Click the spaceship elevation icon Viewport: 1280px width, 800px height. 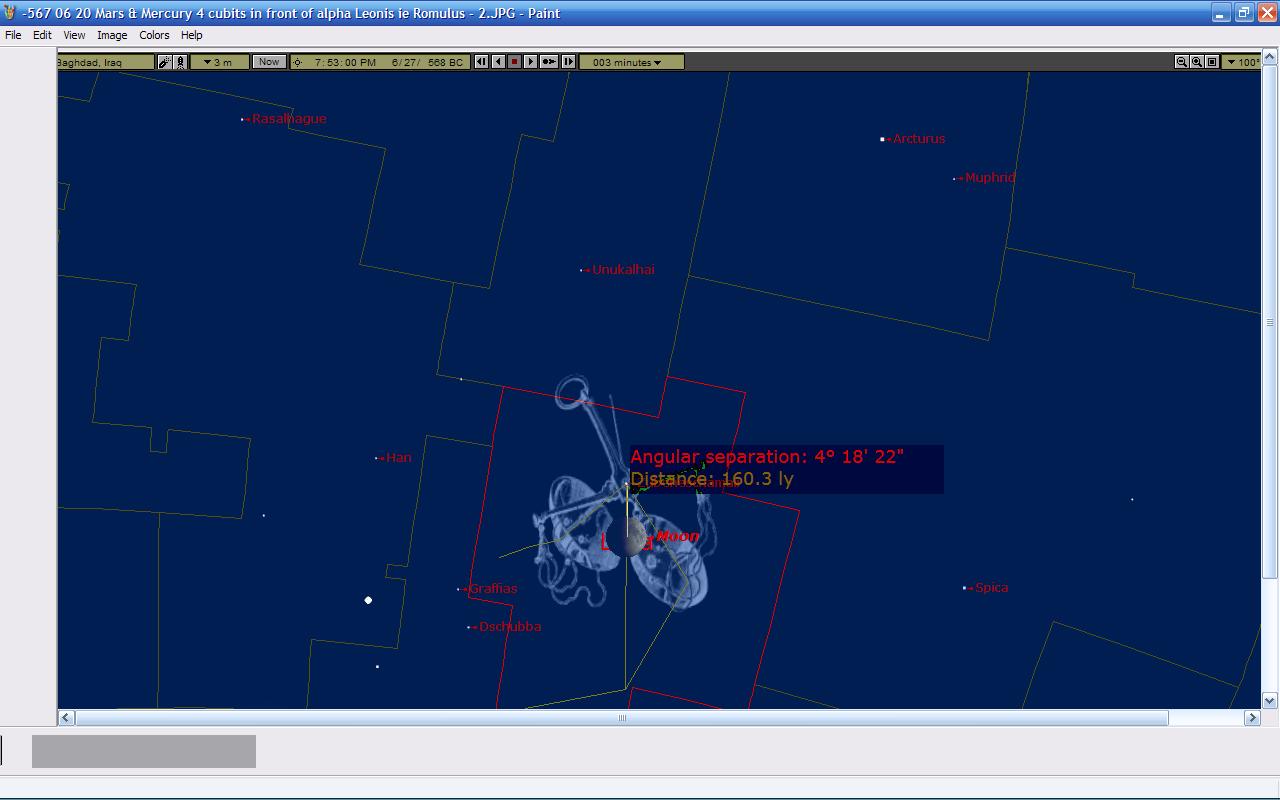coord(181,62)
